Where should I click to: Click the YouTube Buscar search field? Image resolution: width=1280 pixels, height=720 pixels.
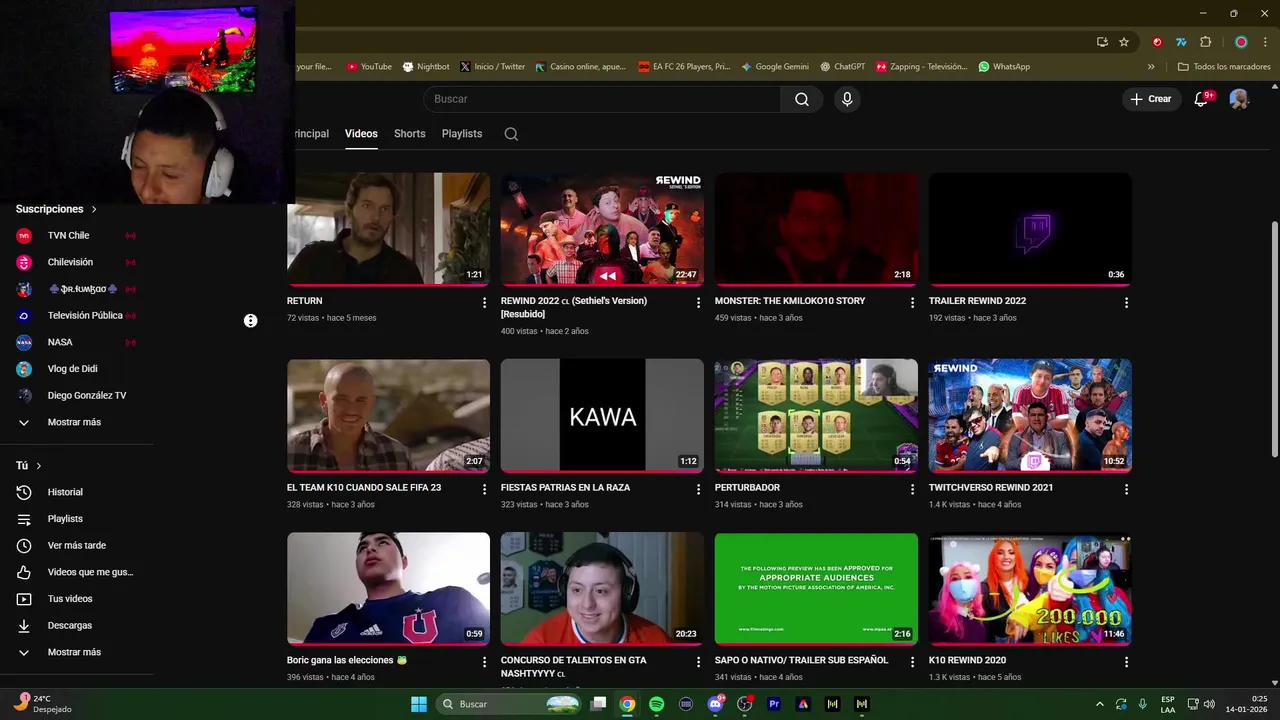pyautogui.click(x=602, y=99)
